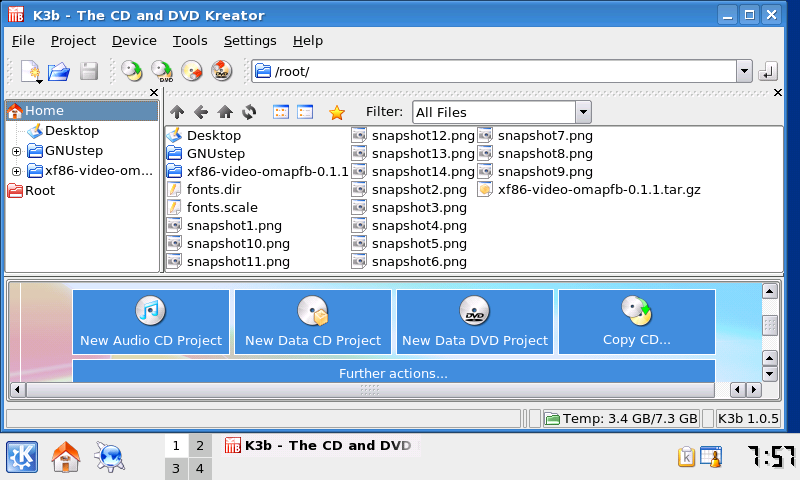Reload the file browser listing
Viewport: 800px width, 480px height.
249,112
